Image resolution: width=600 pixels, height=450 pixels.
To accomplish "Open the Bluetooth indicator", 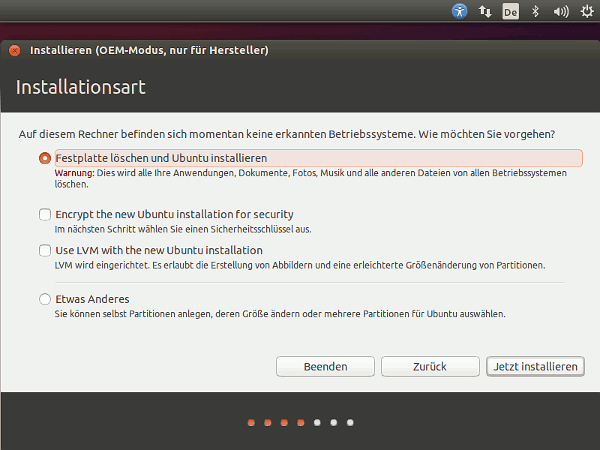I will point(535,11).
